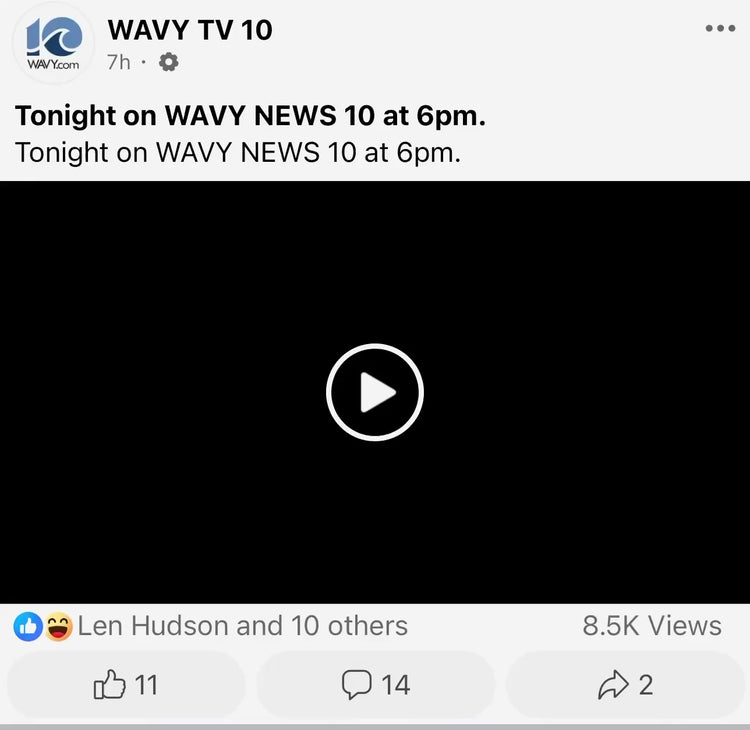Open comments with the speech bubble icon

click(x=357, y=685)
